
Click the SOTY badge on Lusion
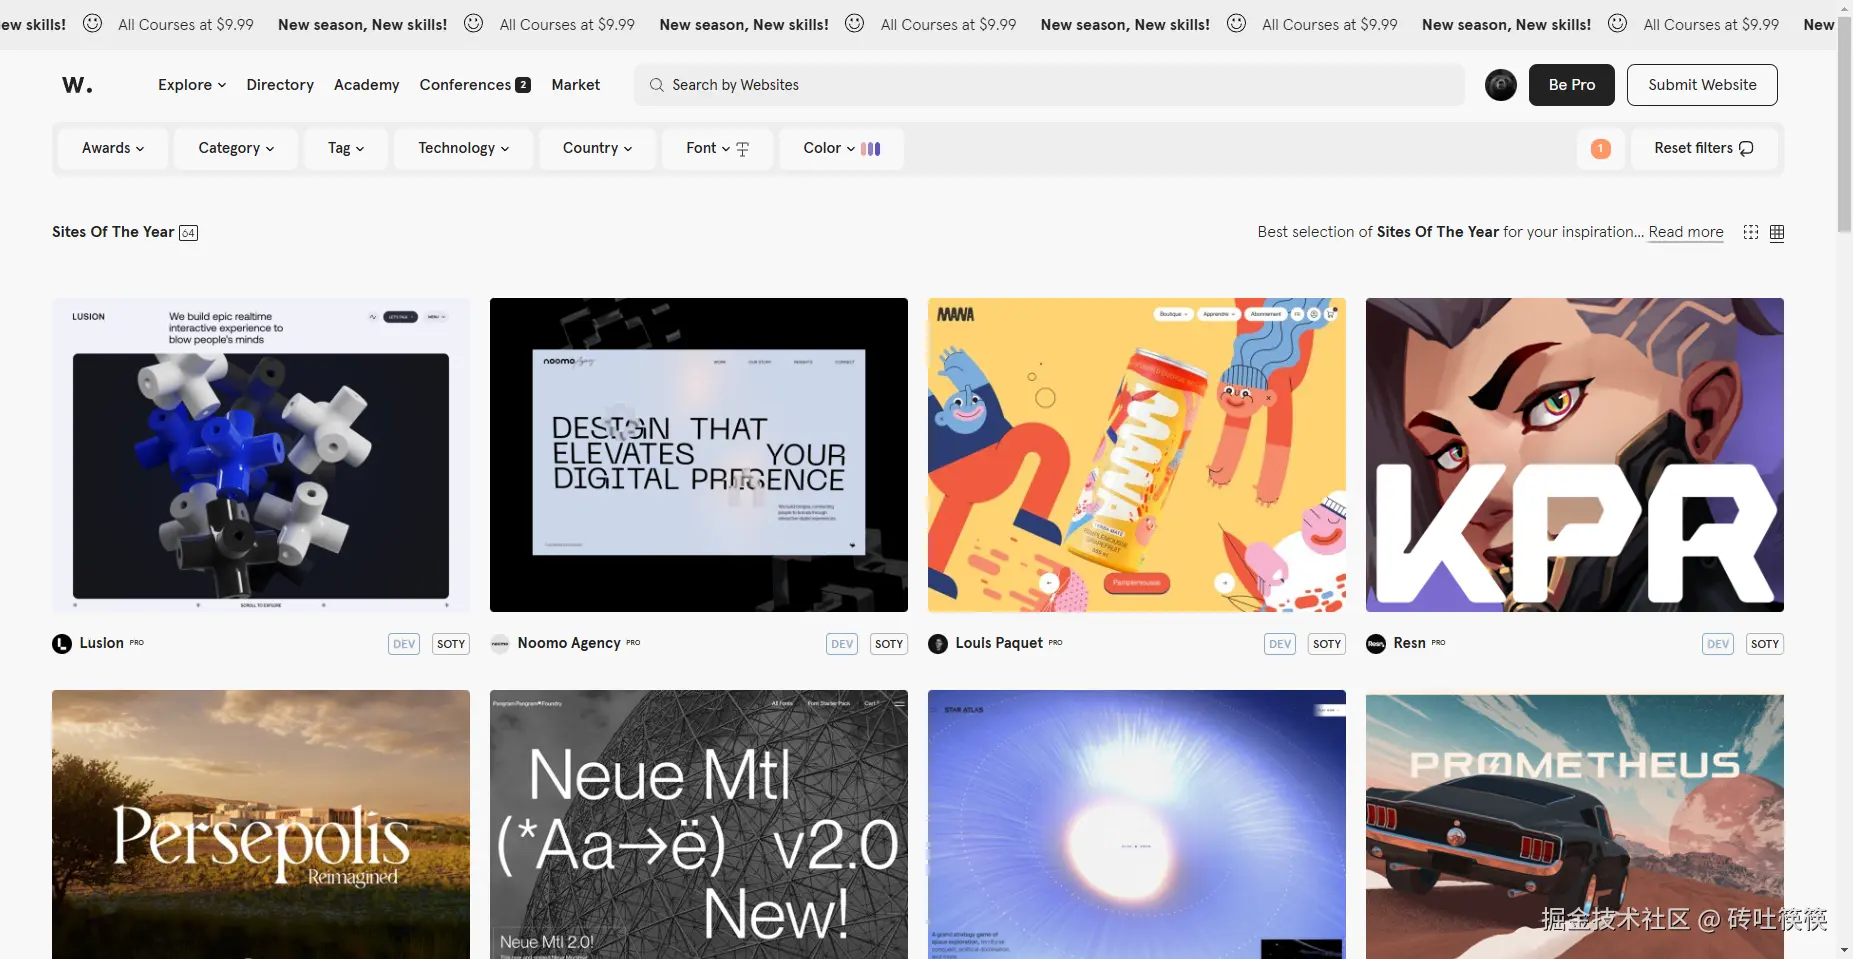pos(451,644)
